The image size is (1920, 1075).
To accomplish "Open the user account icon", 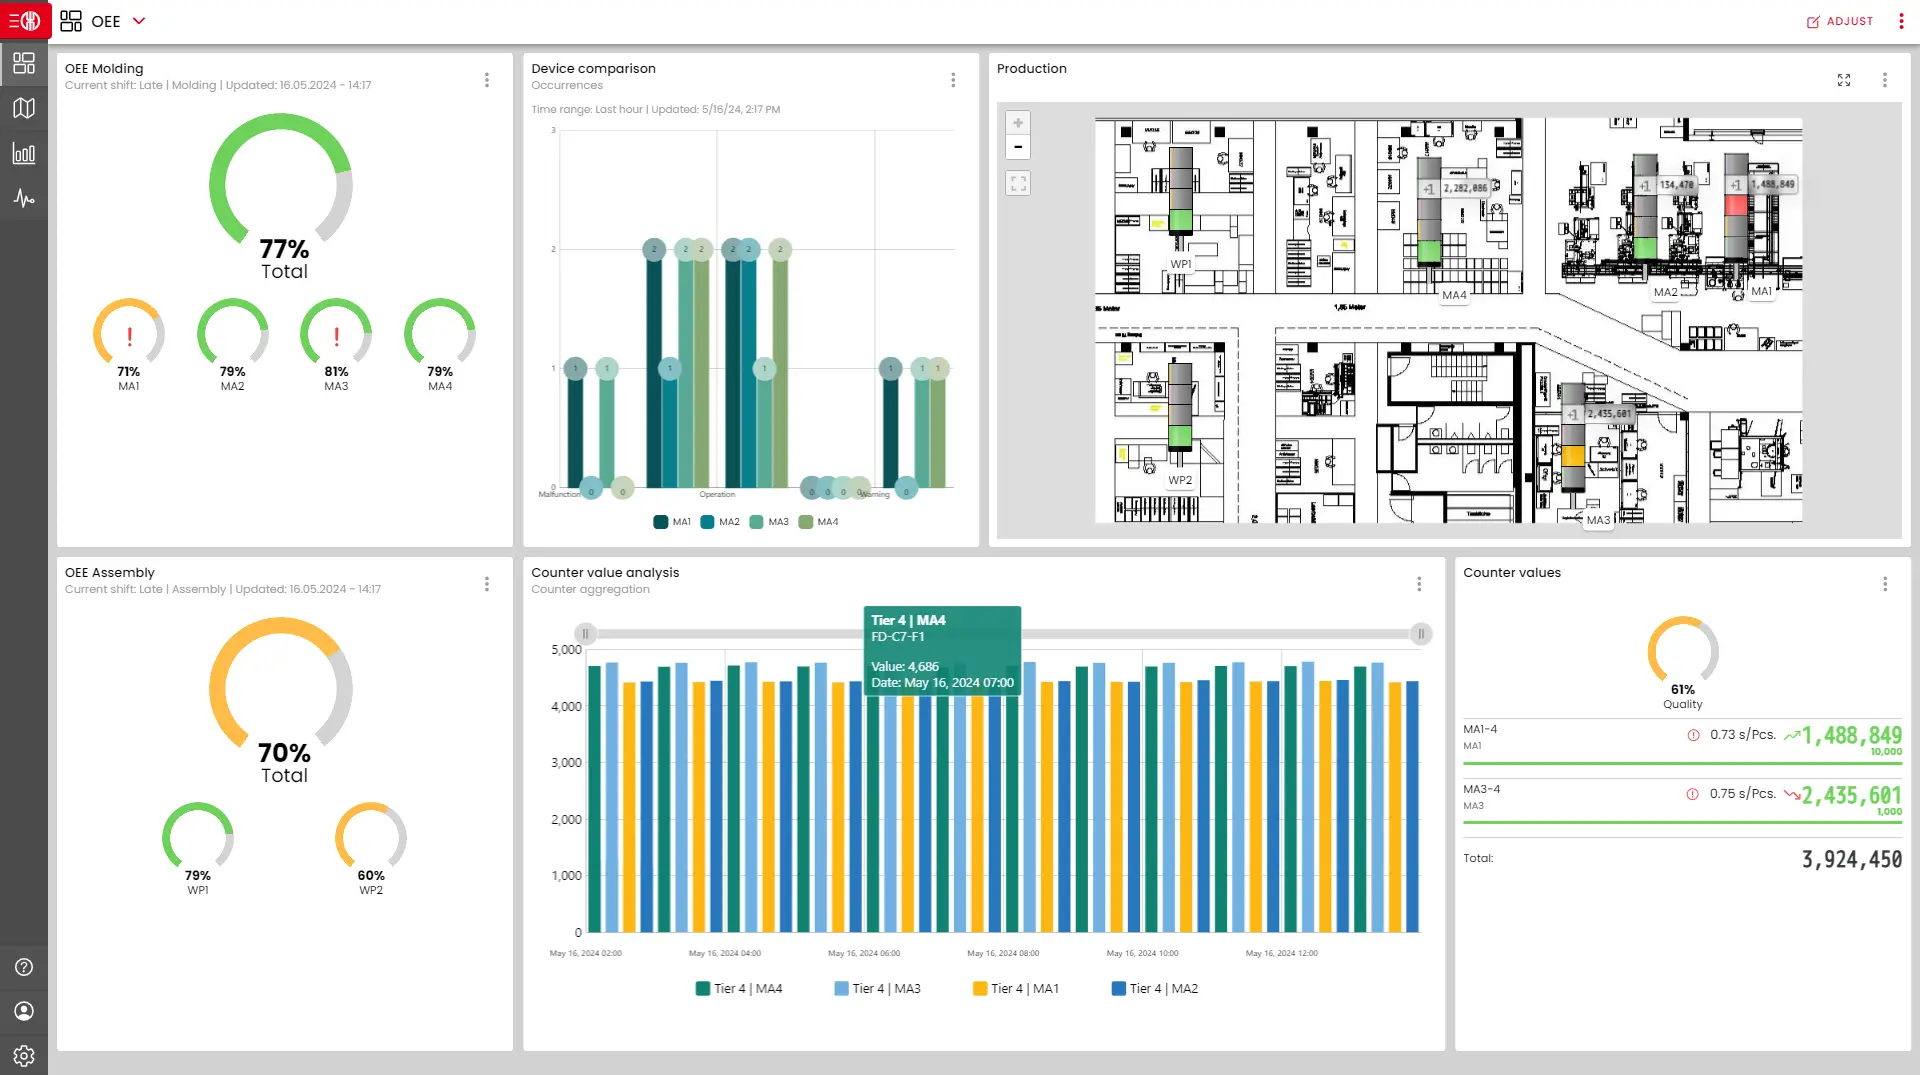I will click(22, 1011).
